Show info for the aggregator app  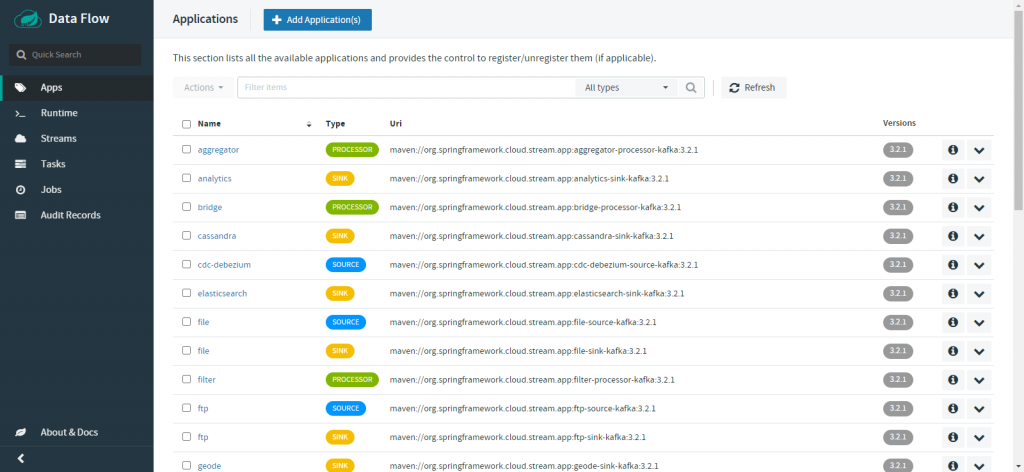(953, 150)
